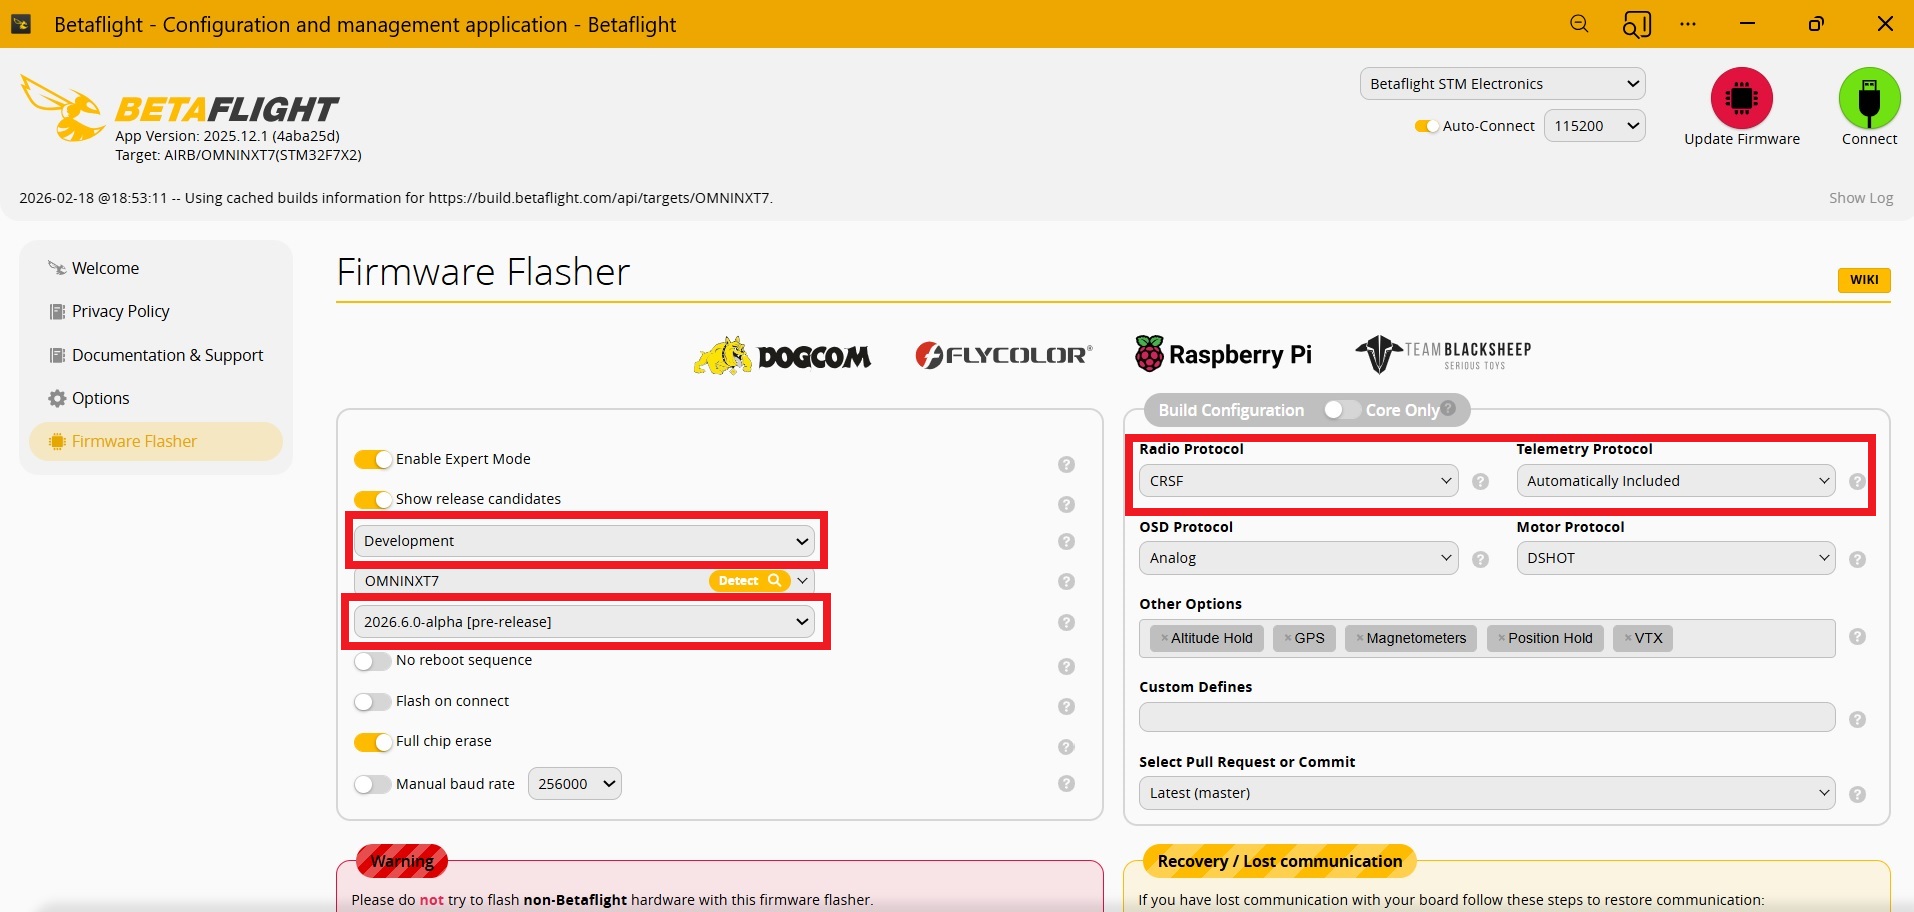The image size is (1914, 912).
Task: Open the title bar search magnifier
Action: 1578,23
